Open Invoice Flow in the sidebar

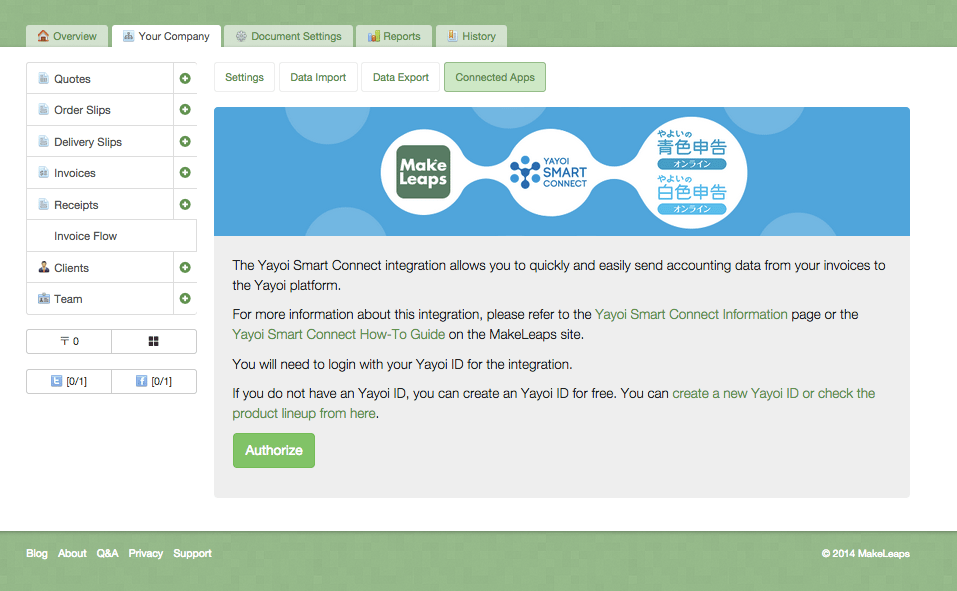(112, 236)
